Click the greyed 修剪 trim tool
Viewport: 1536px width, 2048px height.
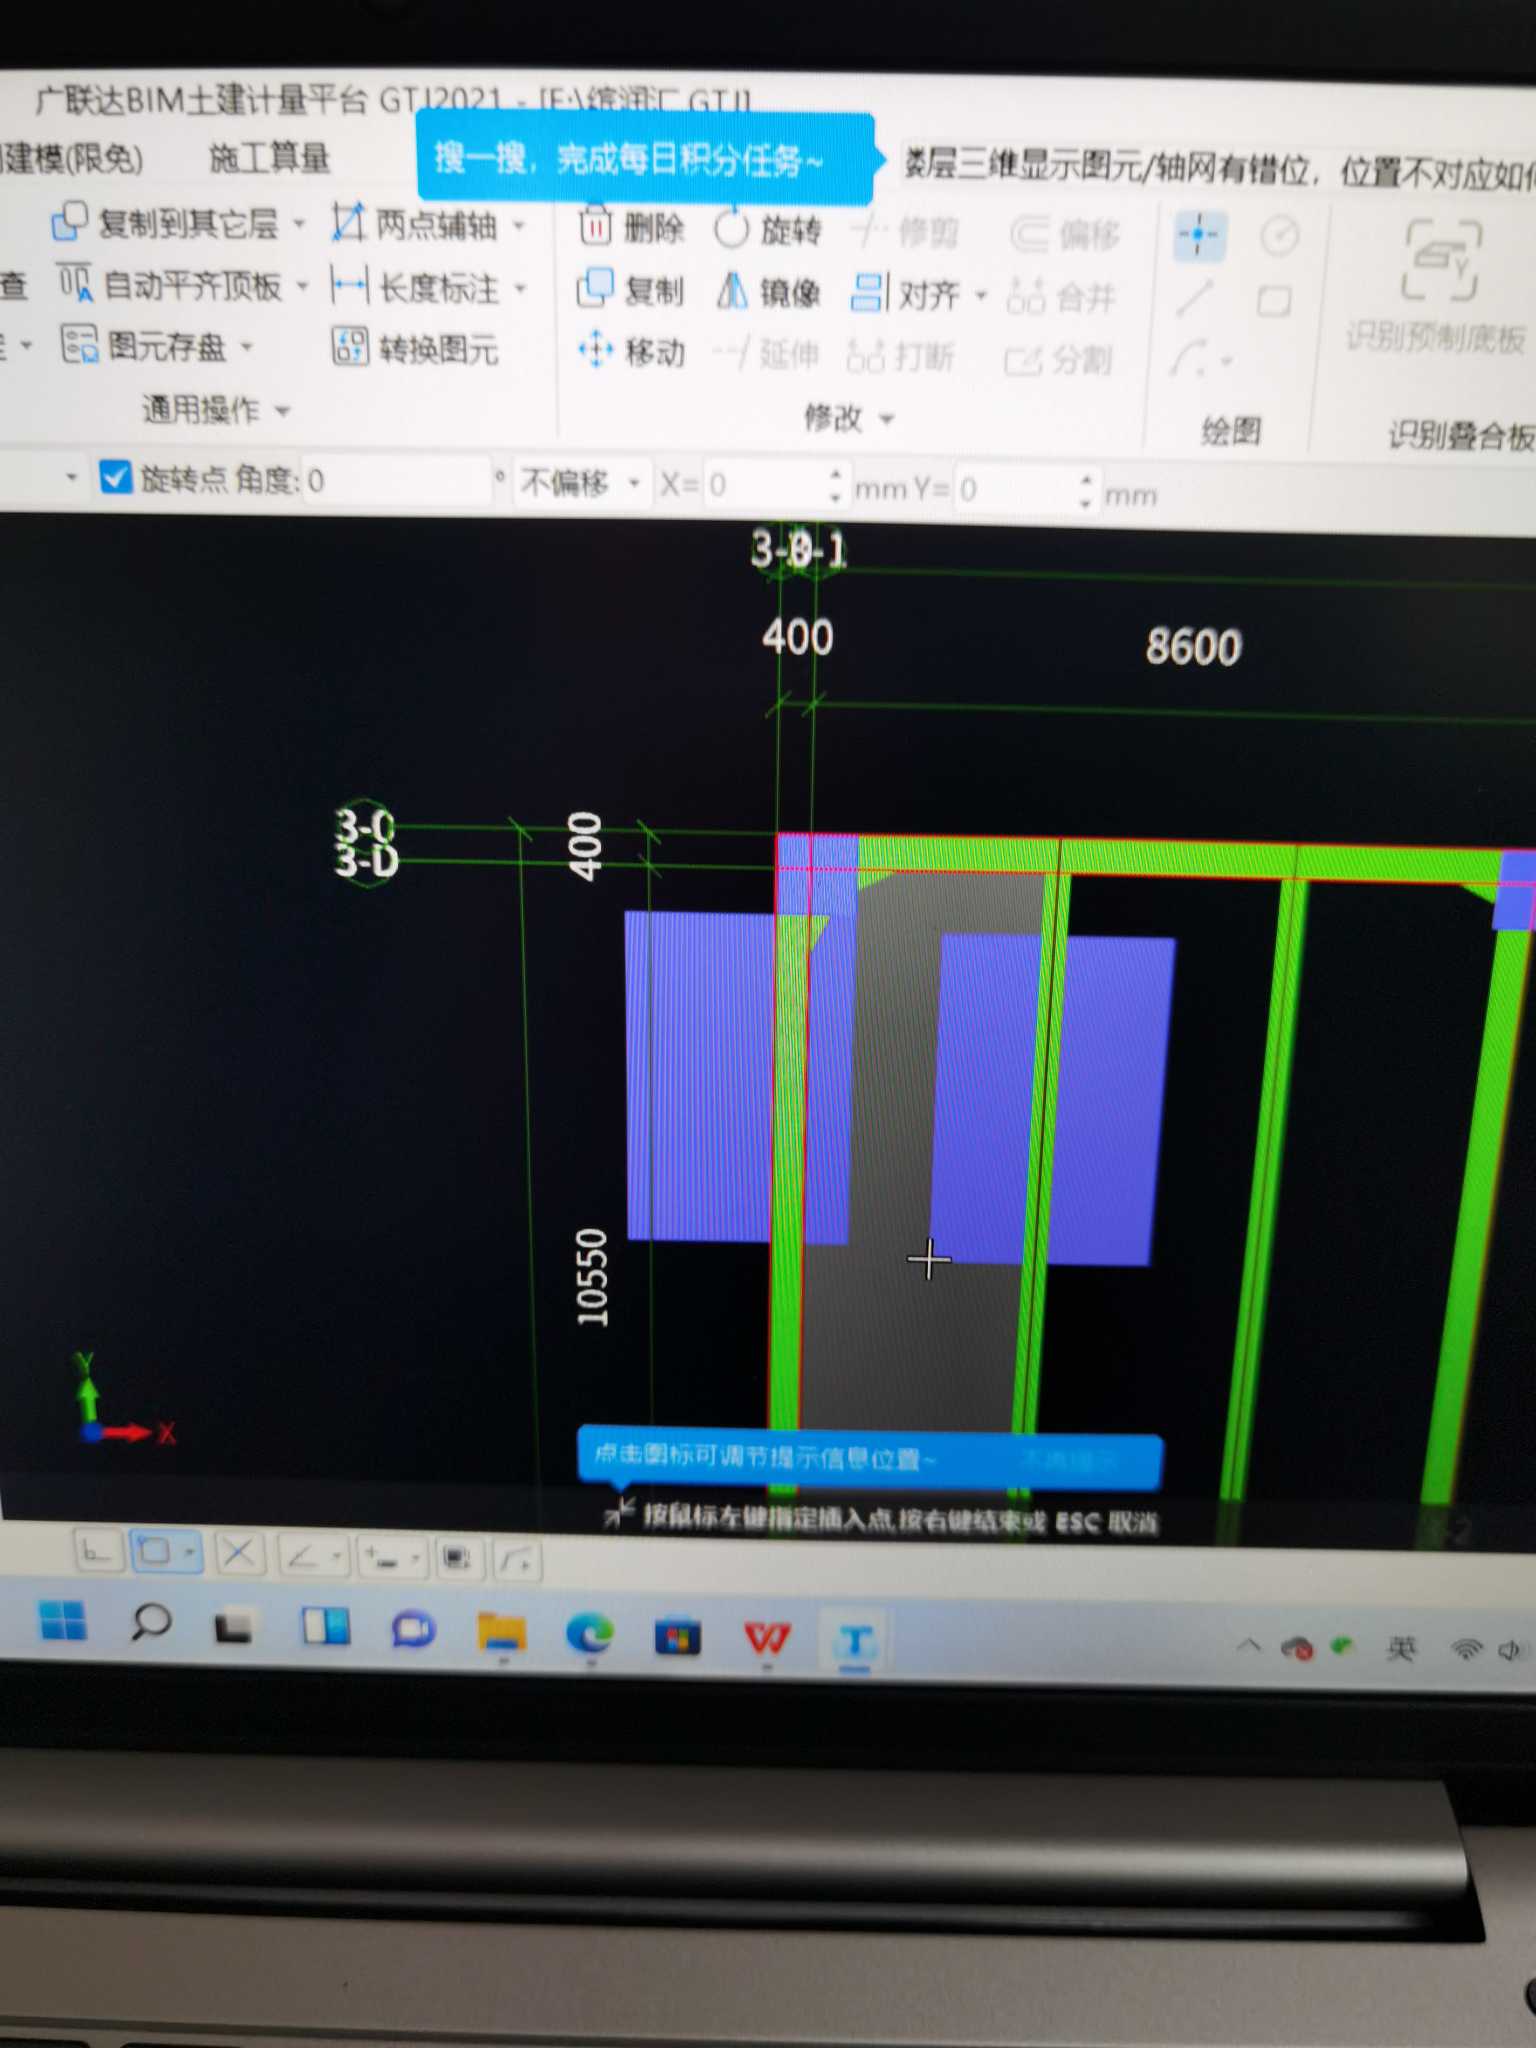tap(905, 233)
